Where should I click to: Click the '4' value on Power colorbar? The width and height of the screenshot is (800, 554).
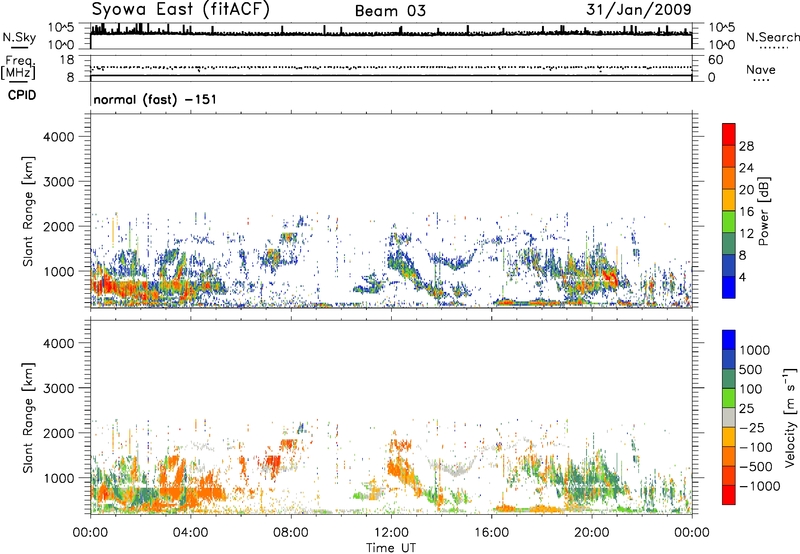click(743, 278)
